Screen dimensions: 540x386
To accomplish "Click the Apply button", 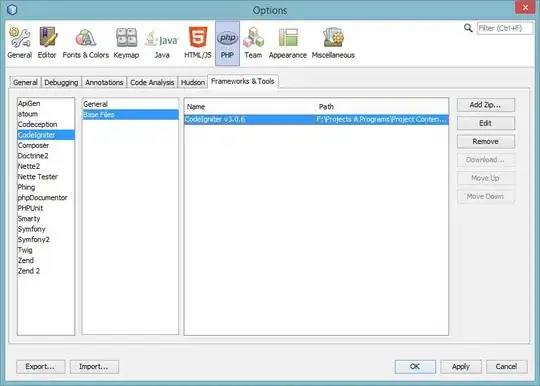I will [x=461, y=367].
